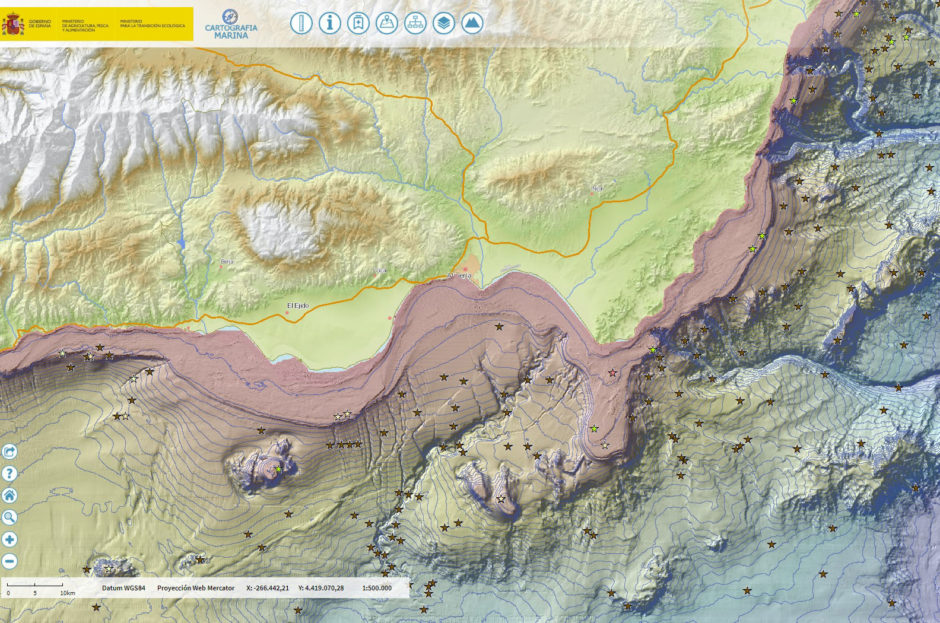This screenshot has height=623, width=940.
Task: Return to home map extent
Action: point(10,495)
